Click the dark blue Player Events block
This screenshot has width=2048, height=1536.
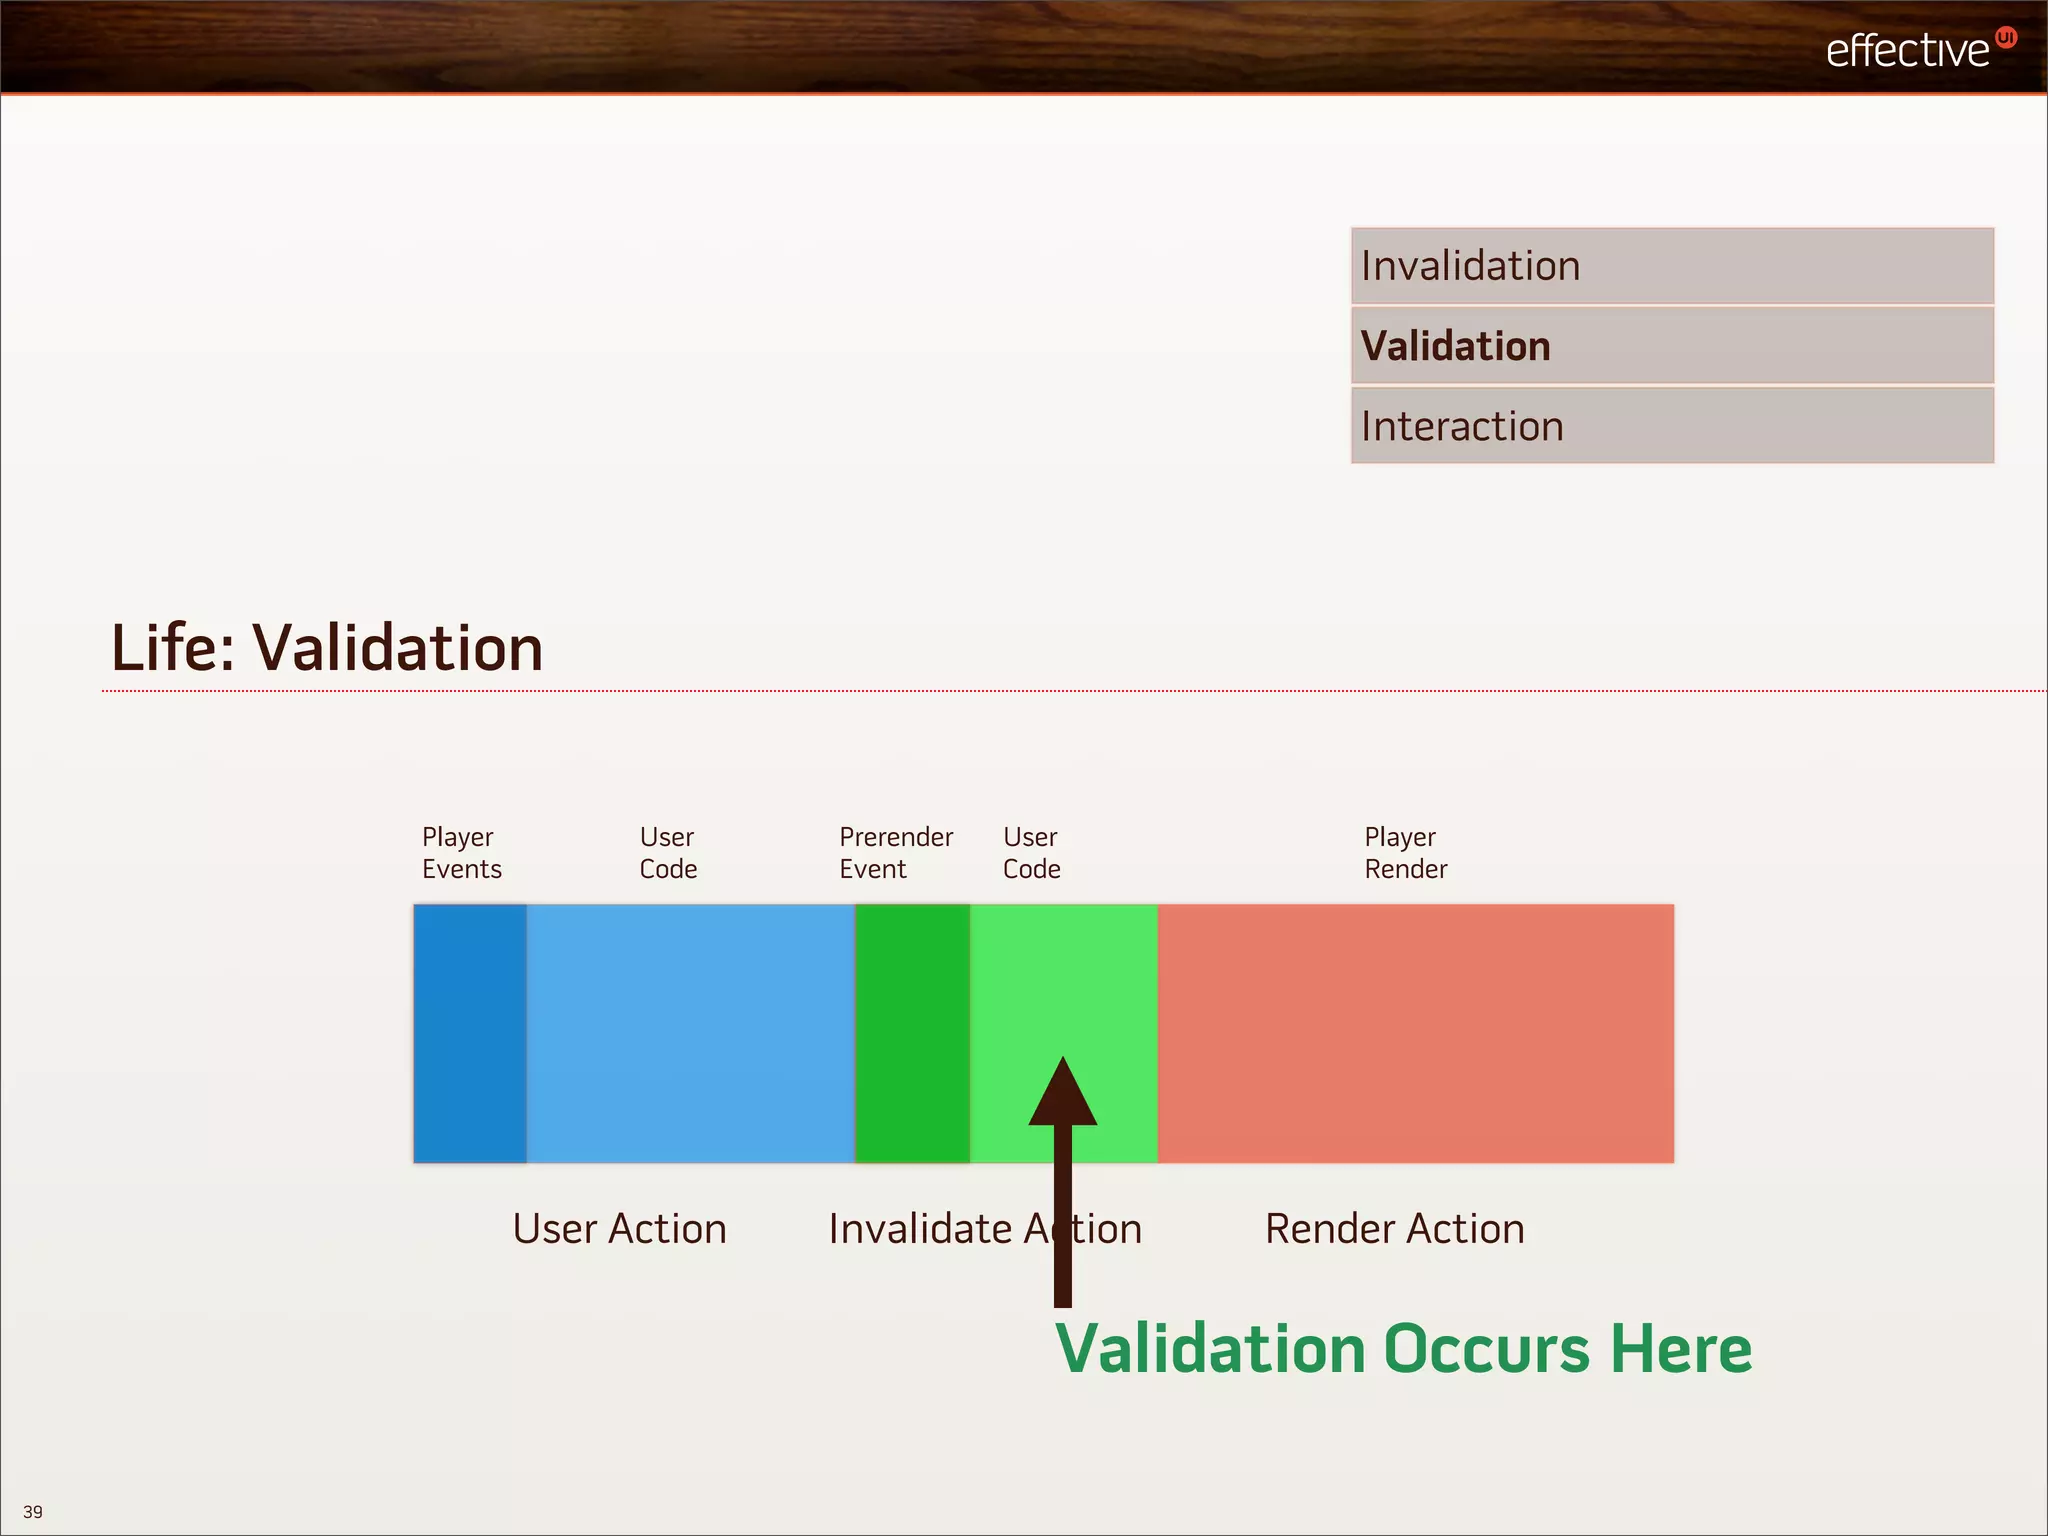[469, 1033]
